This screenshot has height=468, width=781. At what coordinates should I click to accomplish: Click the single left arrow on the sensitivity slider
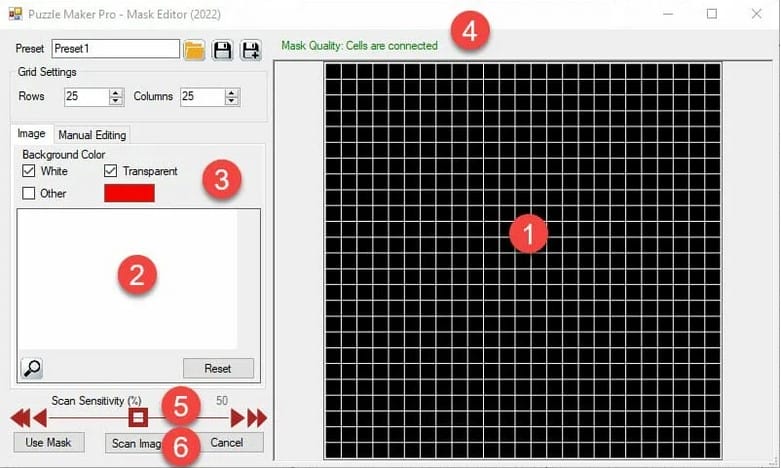coord(39,417)
